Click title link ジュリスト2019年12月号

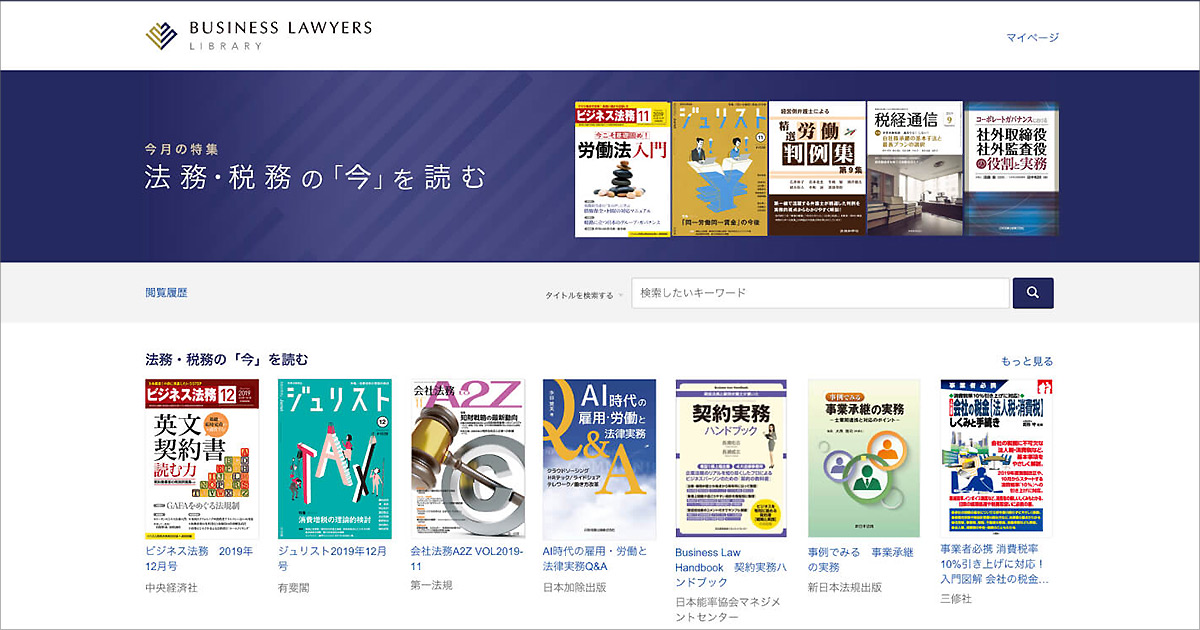click(x=333, y=558)
